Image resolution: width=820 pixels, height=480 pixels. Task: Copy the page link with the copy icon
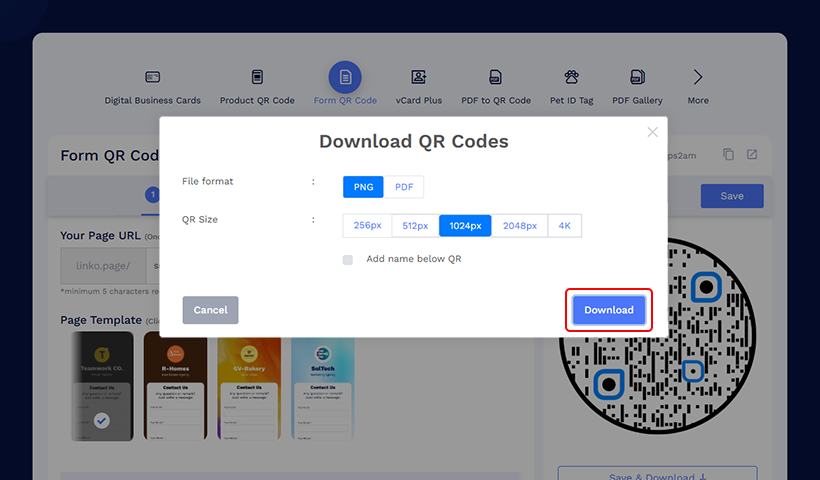[728, 154]
